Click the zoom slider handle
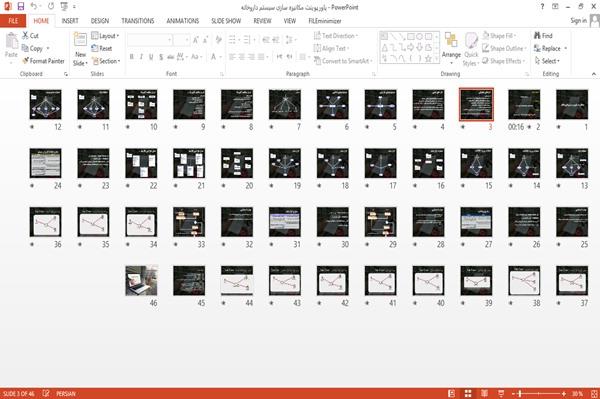 (x=520, y=393)
